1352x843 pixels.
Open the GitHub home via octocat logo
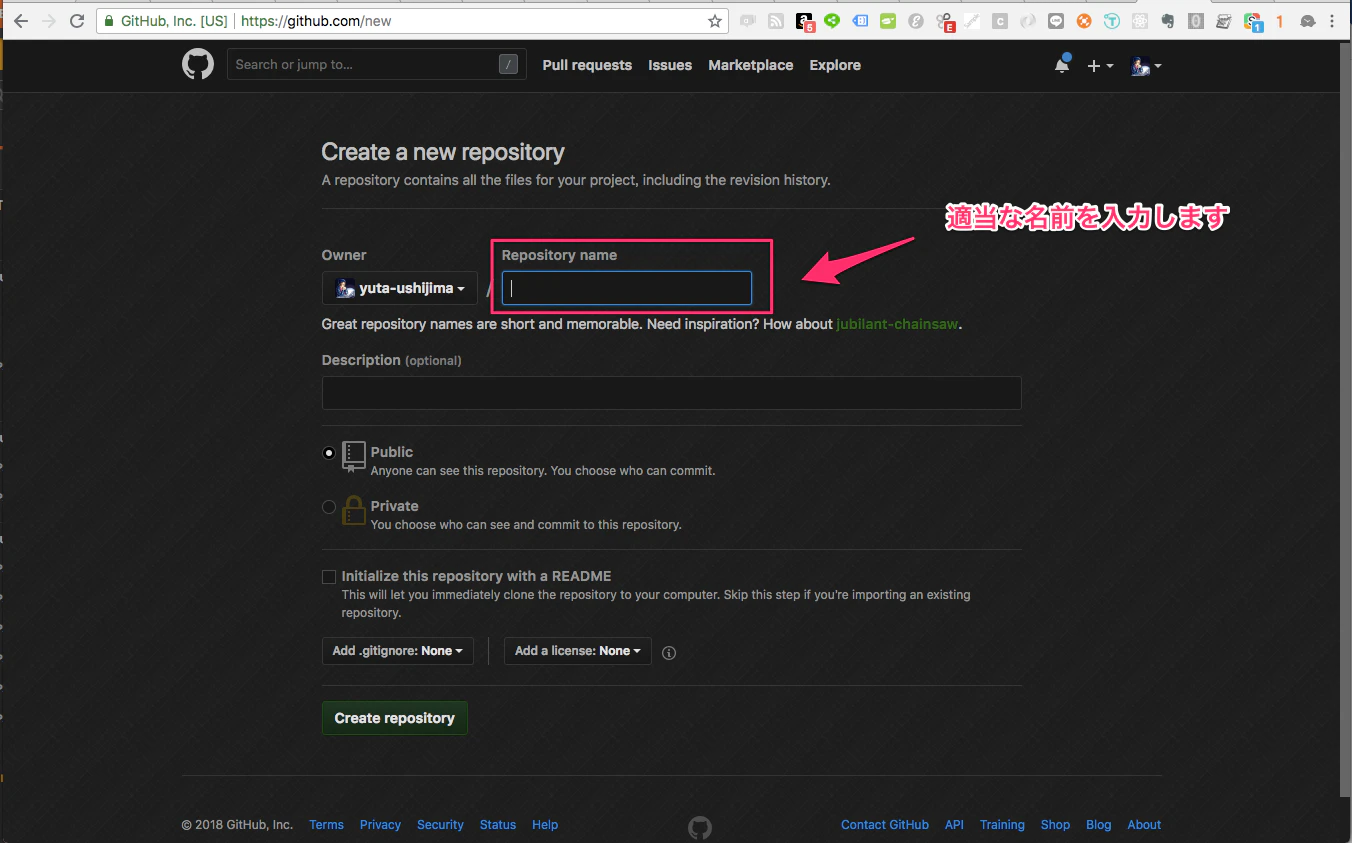197,64
